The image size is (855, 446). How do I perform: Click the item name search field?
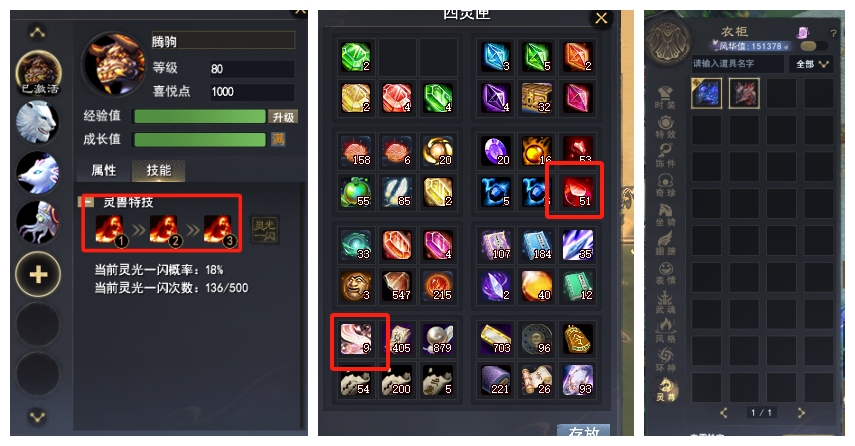click(737, 64)
